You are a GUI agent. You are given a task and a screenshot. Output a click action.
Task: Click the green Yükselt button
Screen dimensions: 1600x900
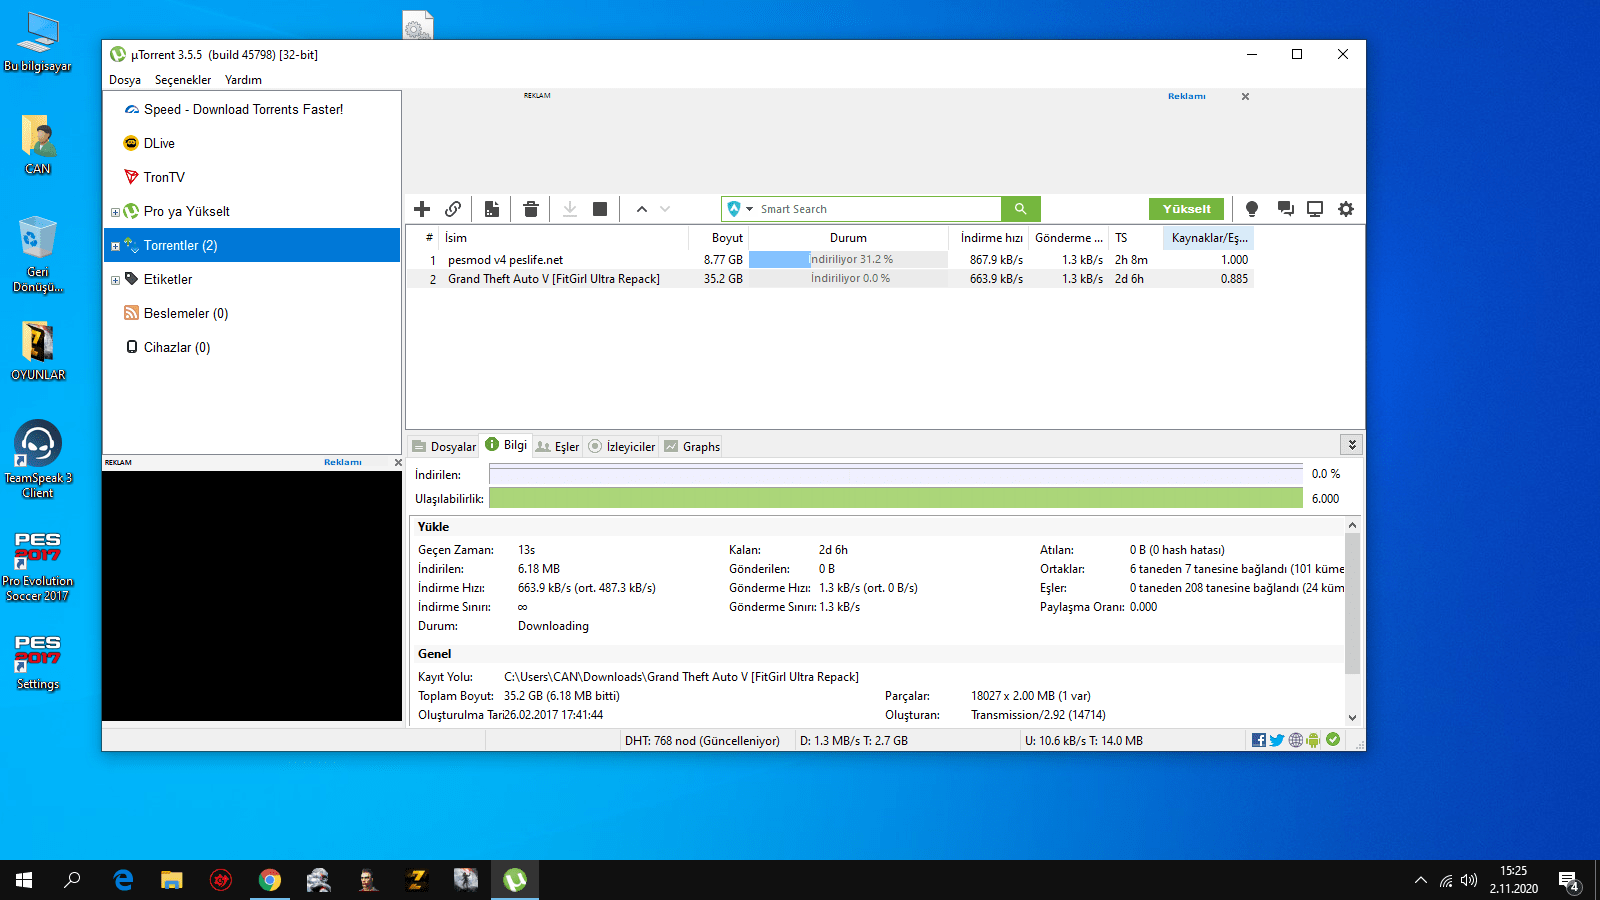pos(1186,209)
